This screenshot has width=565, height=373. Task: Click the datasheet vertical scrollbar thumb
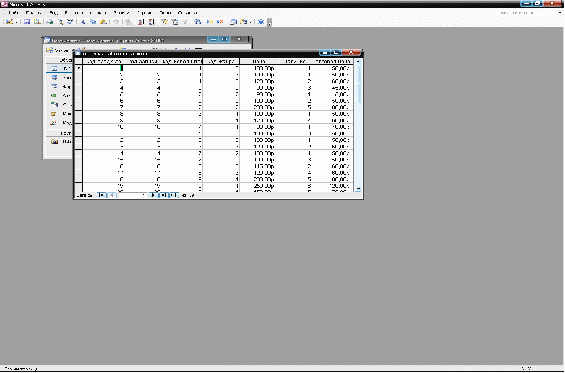click(358, 84)
